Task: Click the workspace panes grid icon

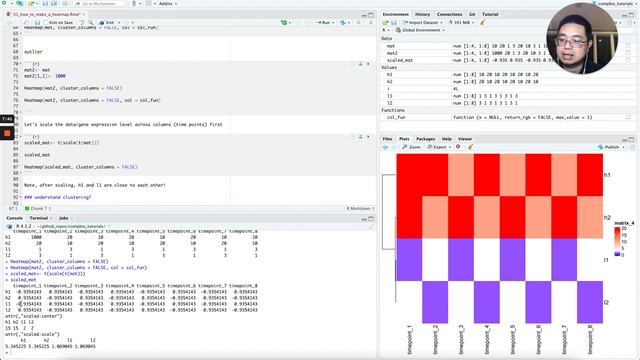Action: 149,4
